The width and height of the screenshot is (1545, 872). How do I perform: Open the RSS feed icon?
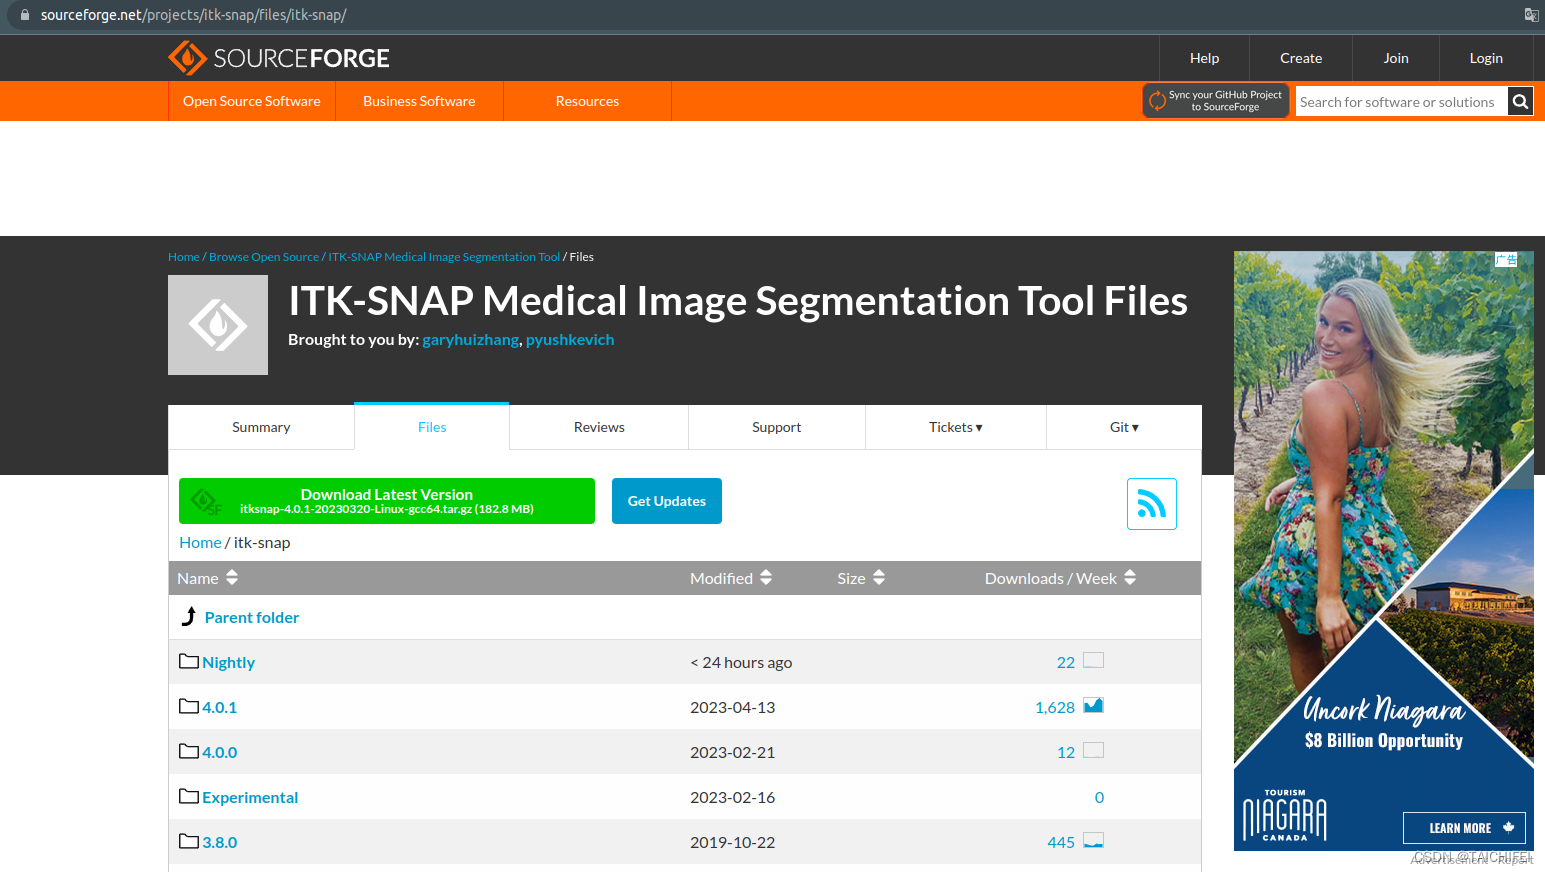click(x=1151, y=503)
